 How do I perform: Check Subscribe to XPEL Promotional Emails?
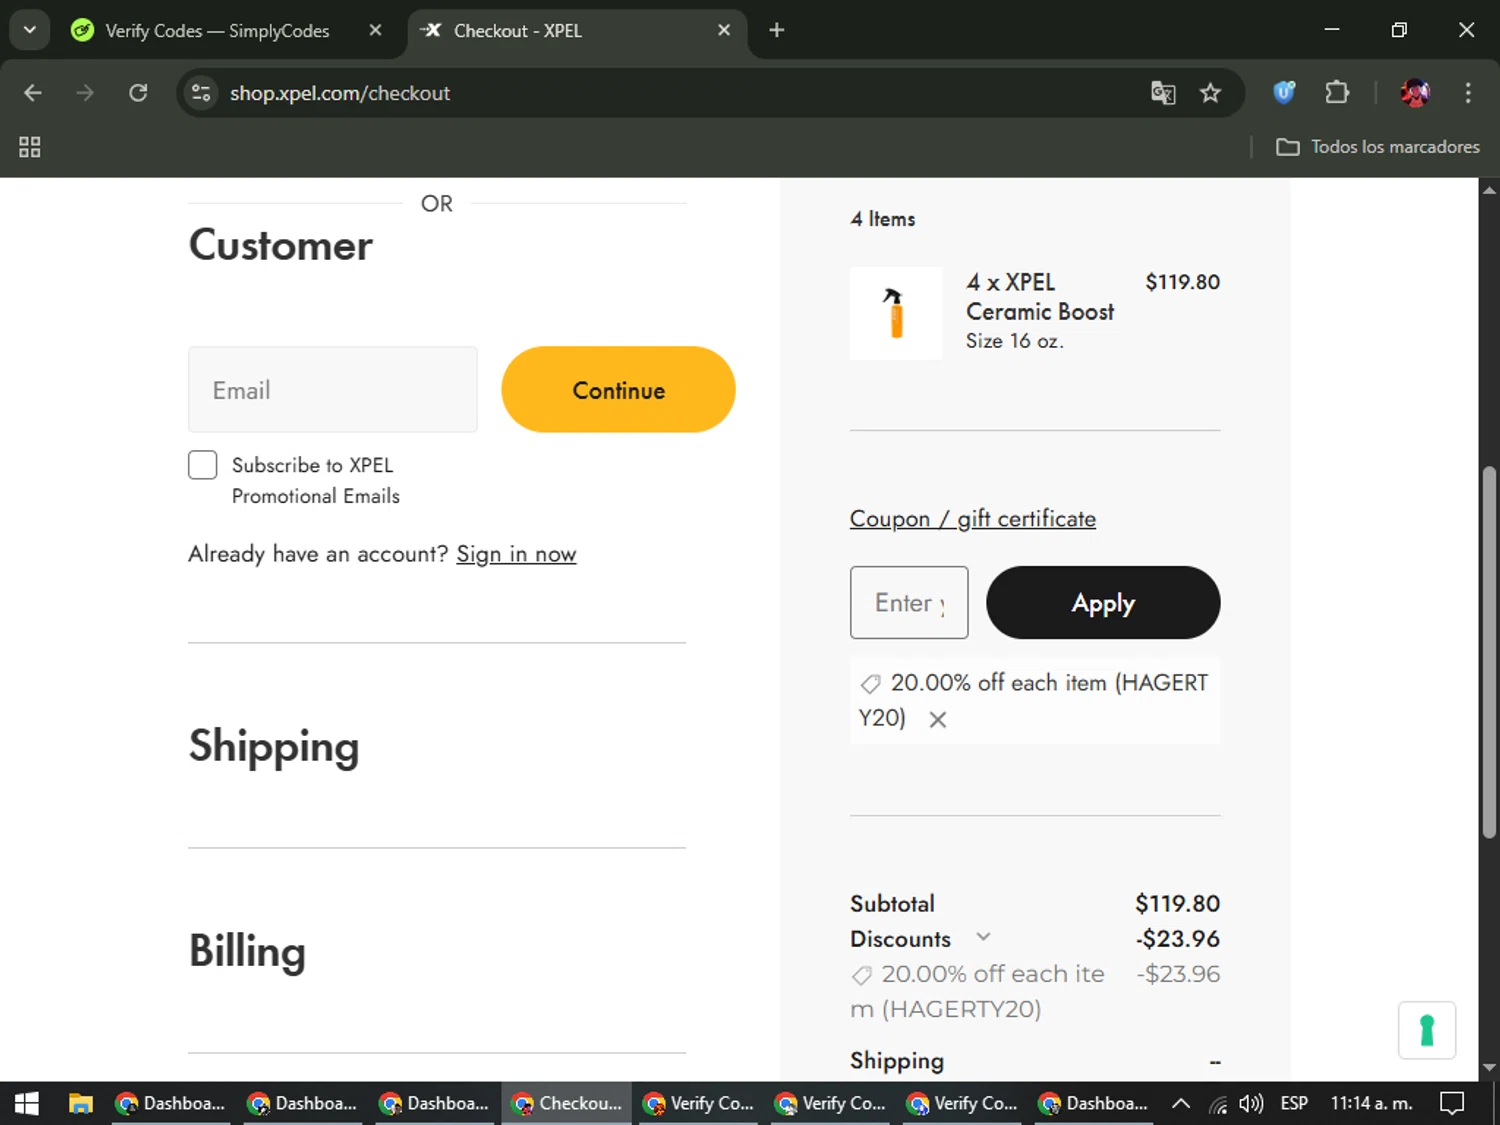tap(203, 465)
